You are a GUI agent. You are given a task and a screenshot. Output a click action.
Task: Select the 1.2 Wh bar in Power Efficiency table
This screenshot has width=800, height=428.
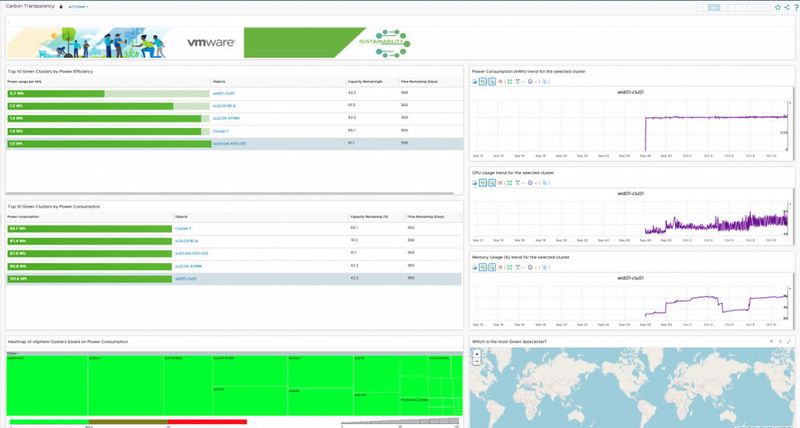[90, 106]
